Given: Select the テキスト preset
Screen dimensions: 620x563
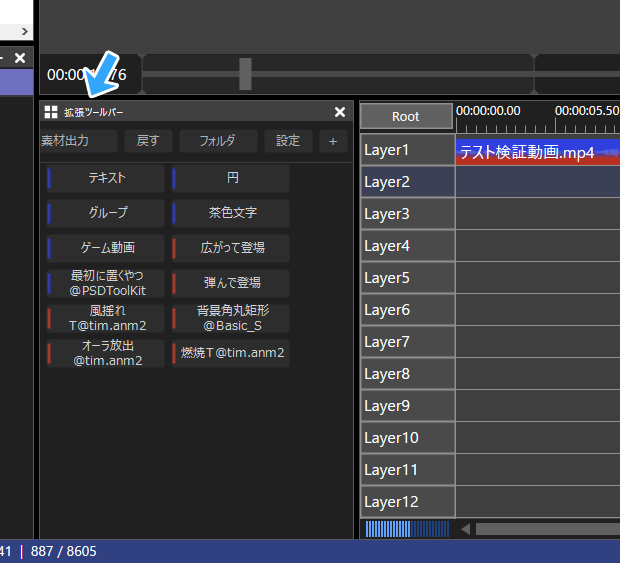Looking at the screenshot, I should (106, 178).
